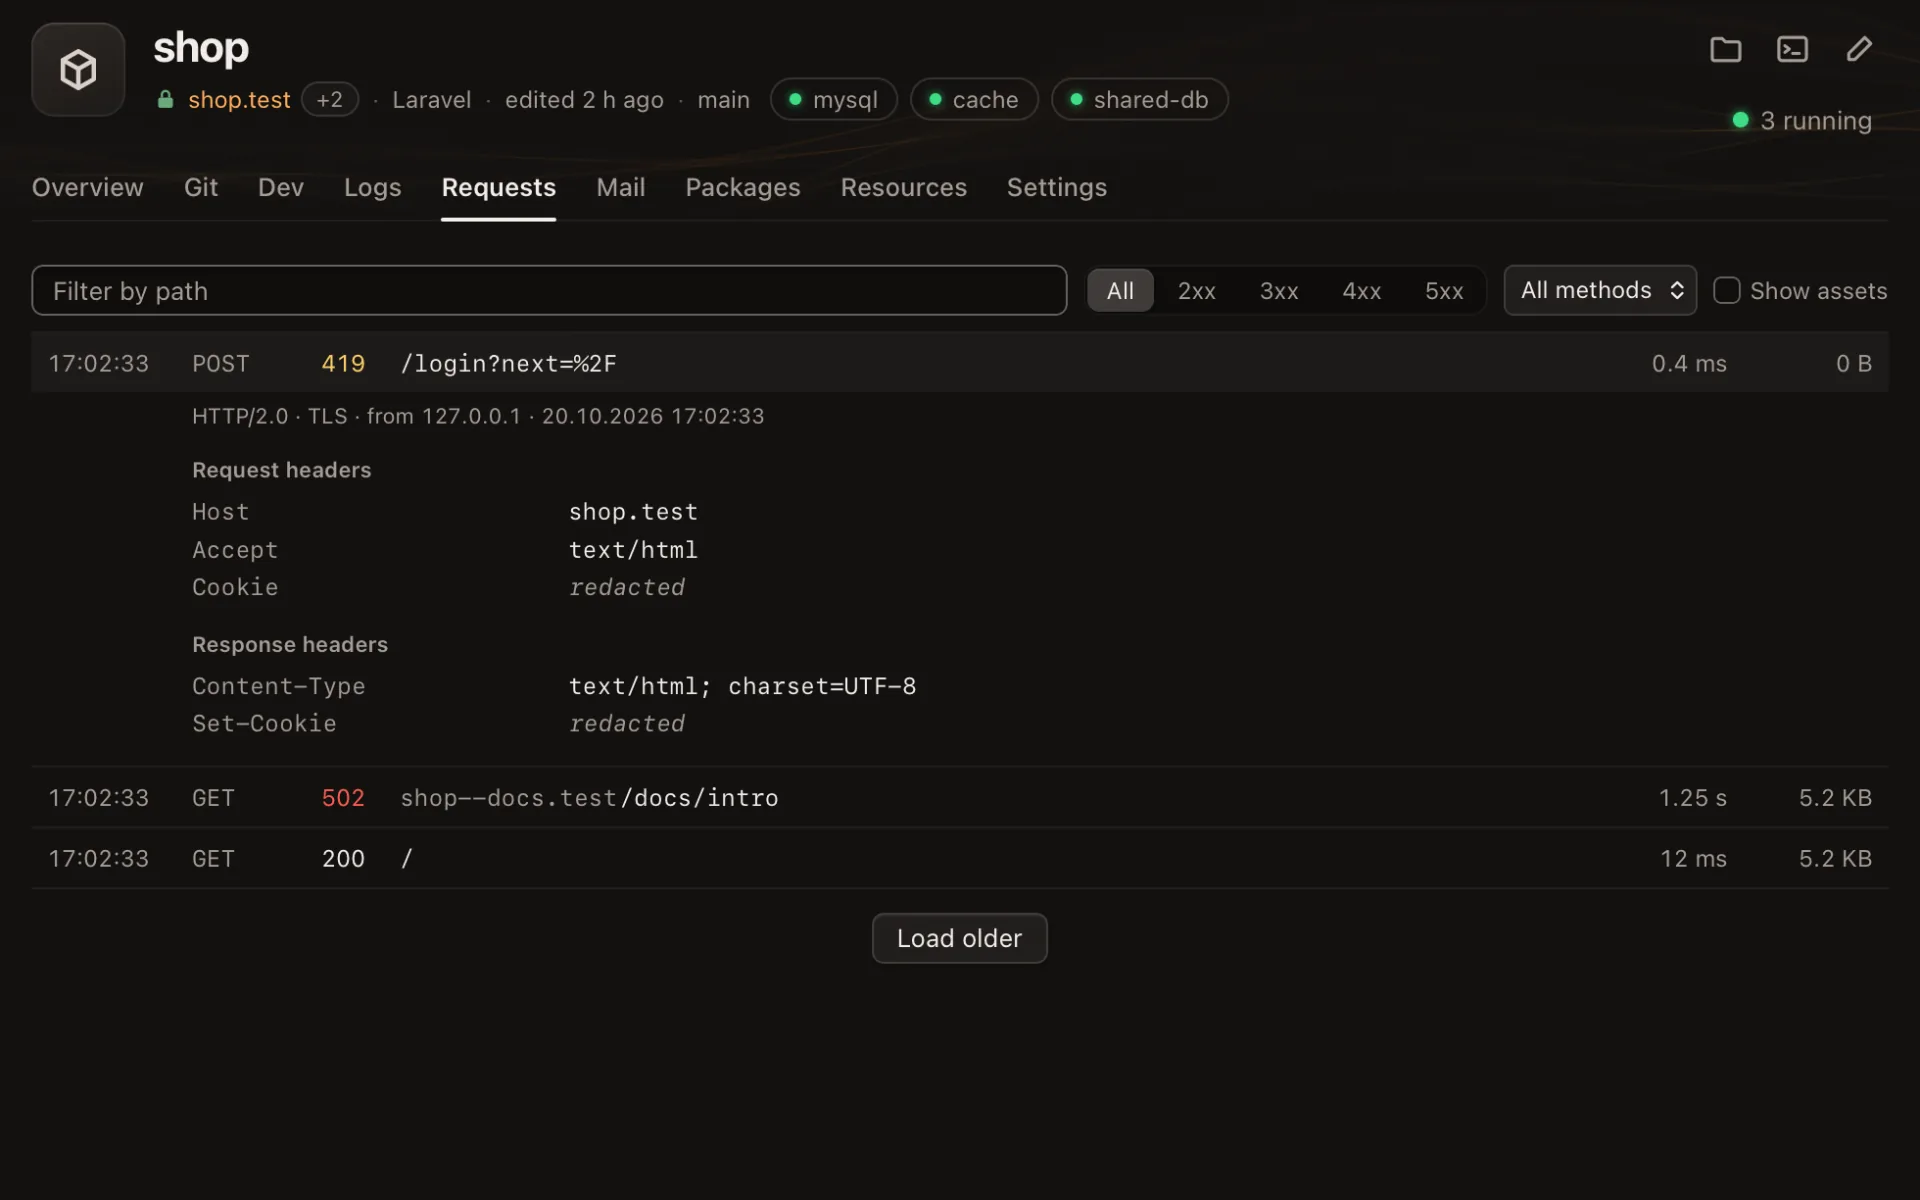1920x1200 pixels.
Task: Expand the GET 200 / request row
Action: pyautogui.click(x=960, y=859)
